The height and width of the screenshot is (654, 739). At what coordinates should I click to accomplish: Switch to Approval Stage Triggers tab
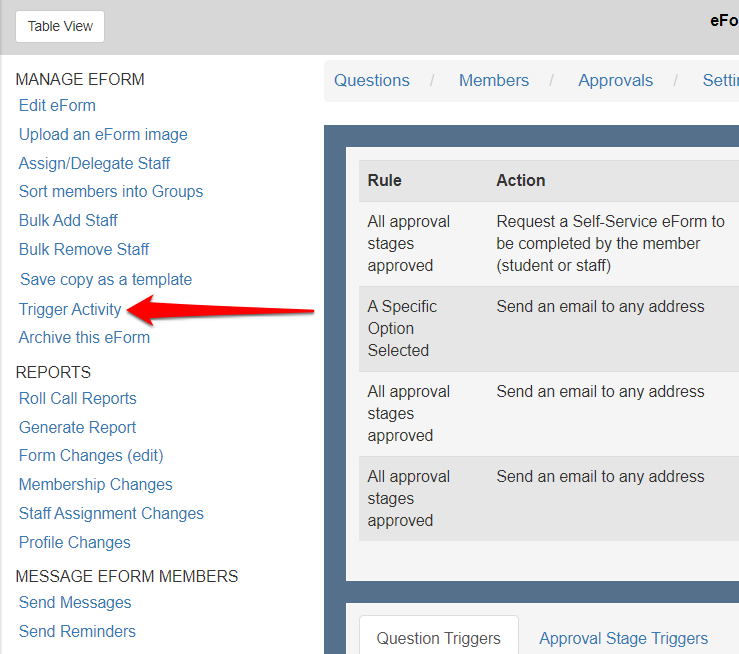pos(623,638)
